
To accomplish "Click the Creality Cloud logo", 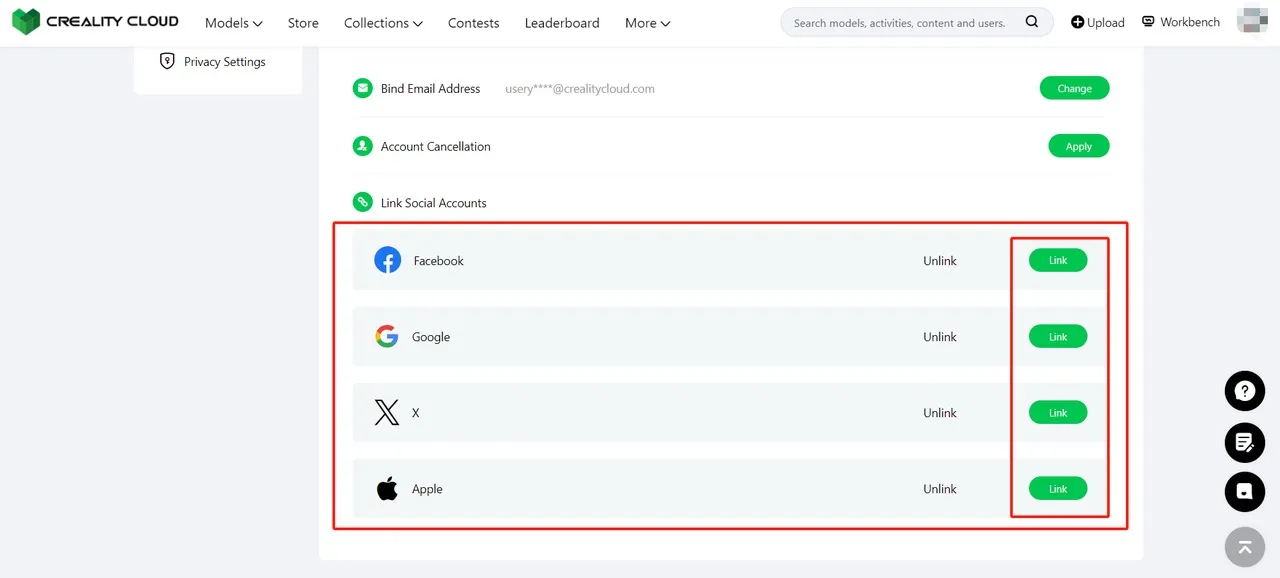I will pos(95,22).
